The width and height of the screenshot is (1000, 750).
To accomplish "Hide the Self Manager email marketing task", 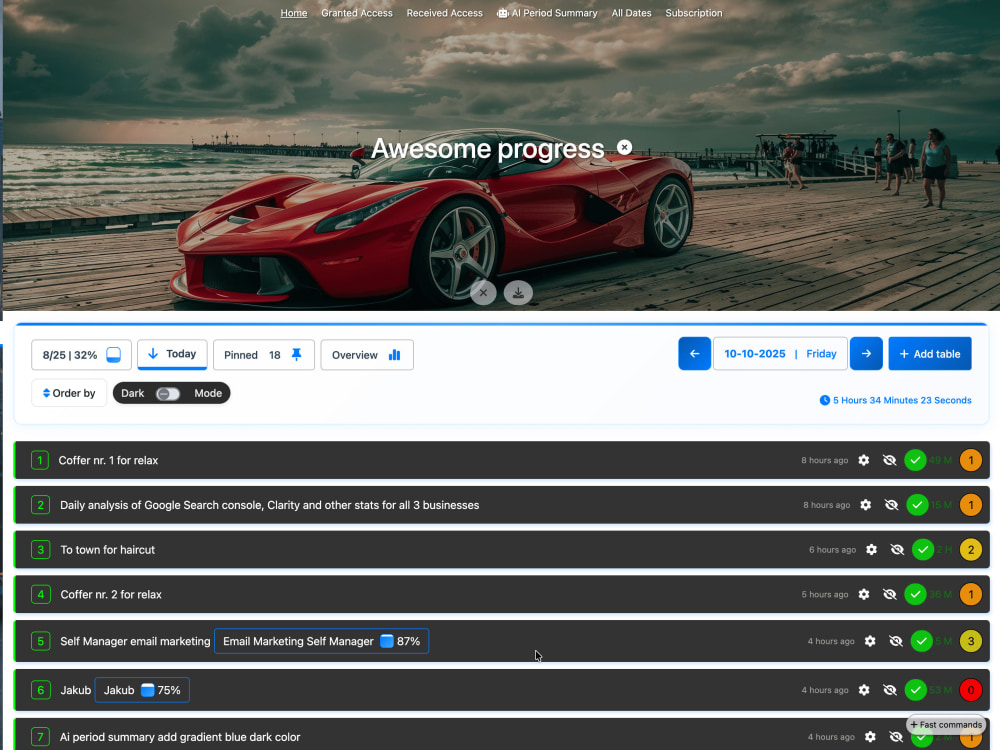I will click(x=895, y=641).
